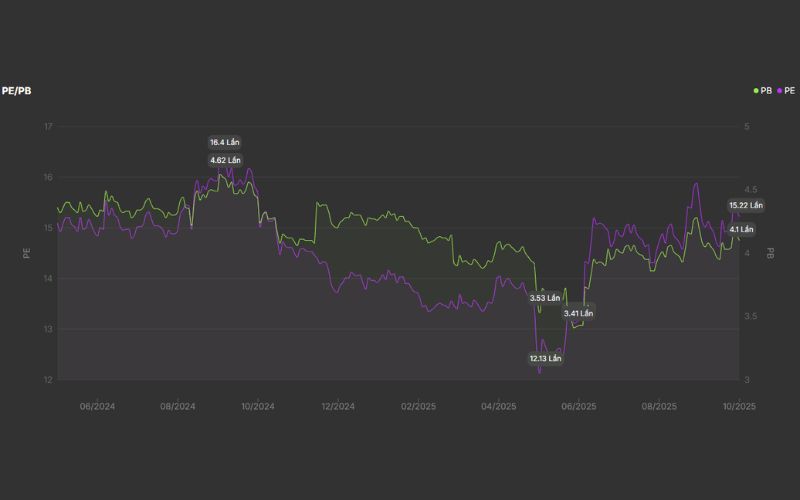The height and width of the screenshot is (500, 800).
Task: Click the 4.1 Lần latest PB label
Action: click(741, 229)
